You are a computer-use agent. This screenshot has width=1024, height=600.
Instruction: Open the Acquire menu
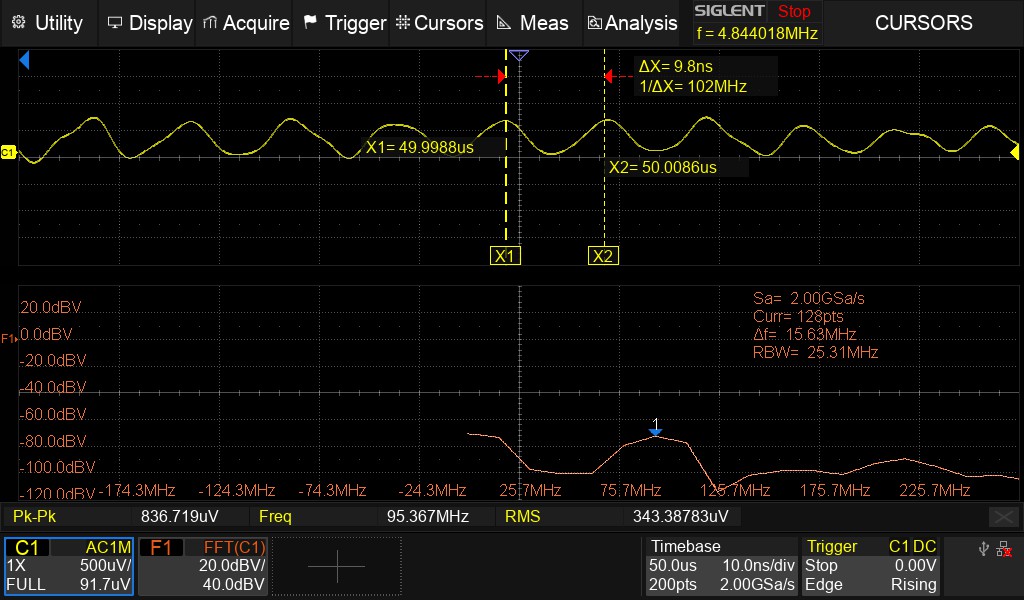tap(246, 23)
